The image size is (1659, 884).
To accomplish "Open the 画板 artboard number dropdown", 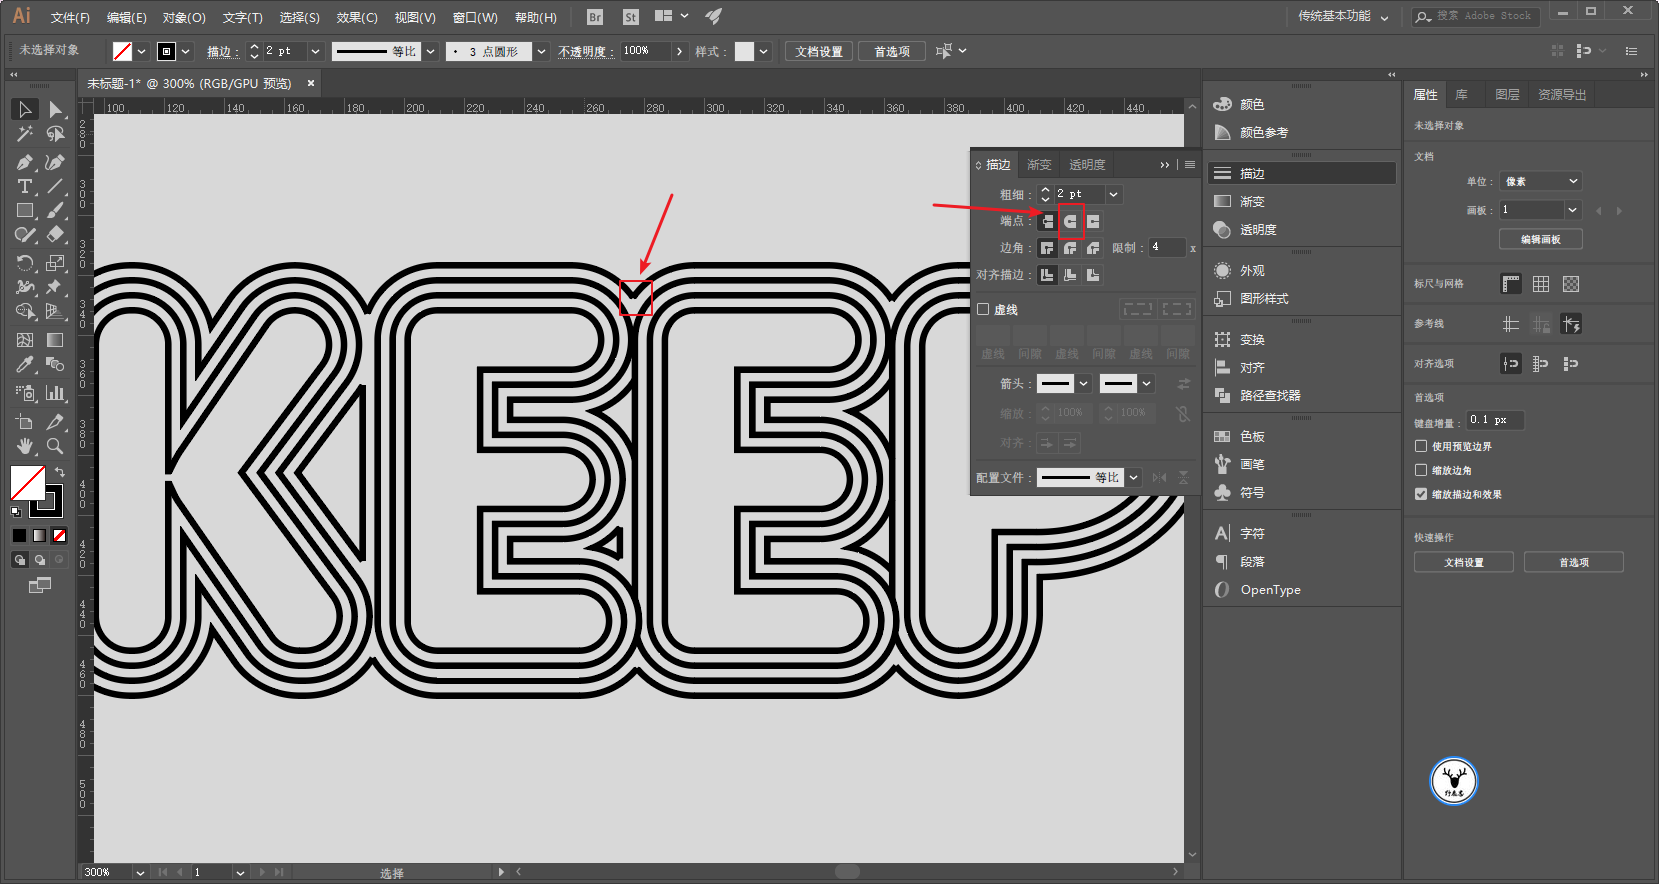I will coord(1572,210).
